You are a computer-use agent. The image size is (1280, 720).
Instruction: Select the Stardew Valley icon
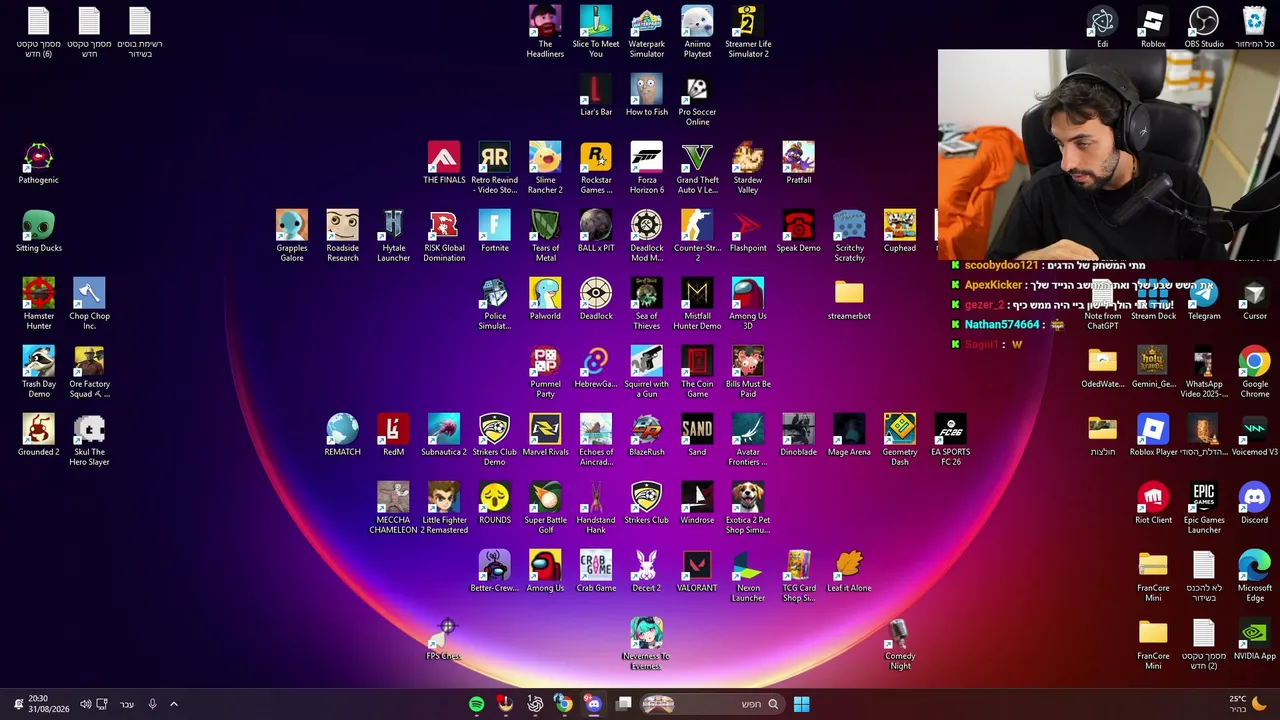coord(748,168)
